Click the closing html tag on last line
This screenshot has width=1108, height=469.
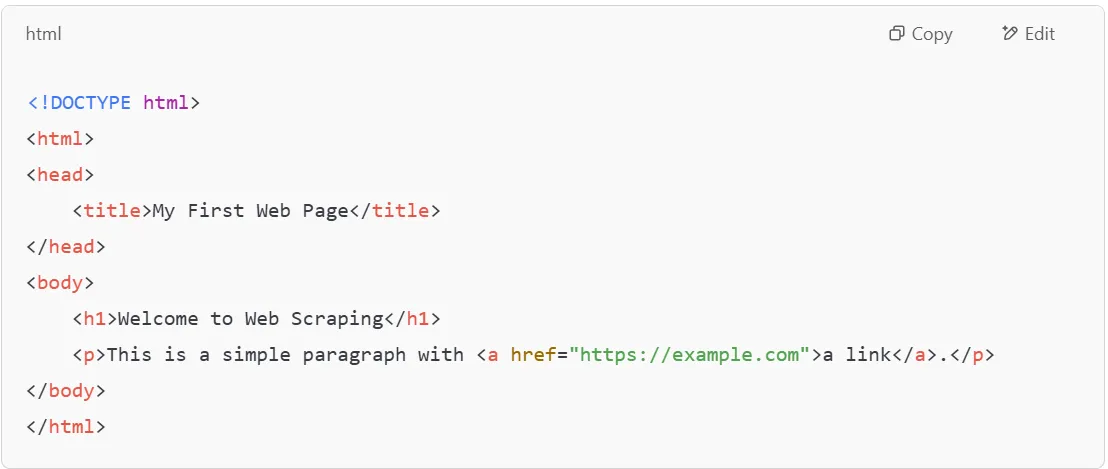[x=66, y=427]
